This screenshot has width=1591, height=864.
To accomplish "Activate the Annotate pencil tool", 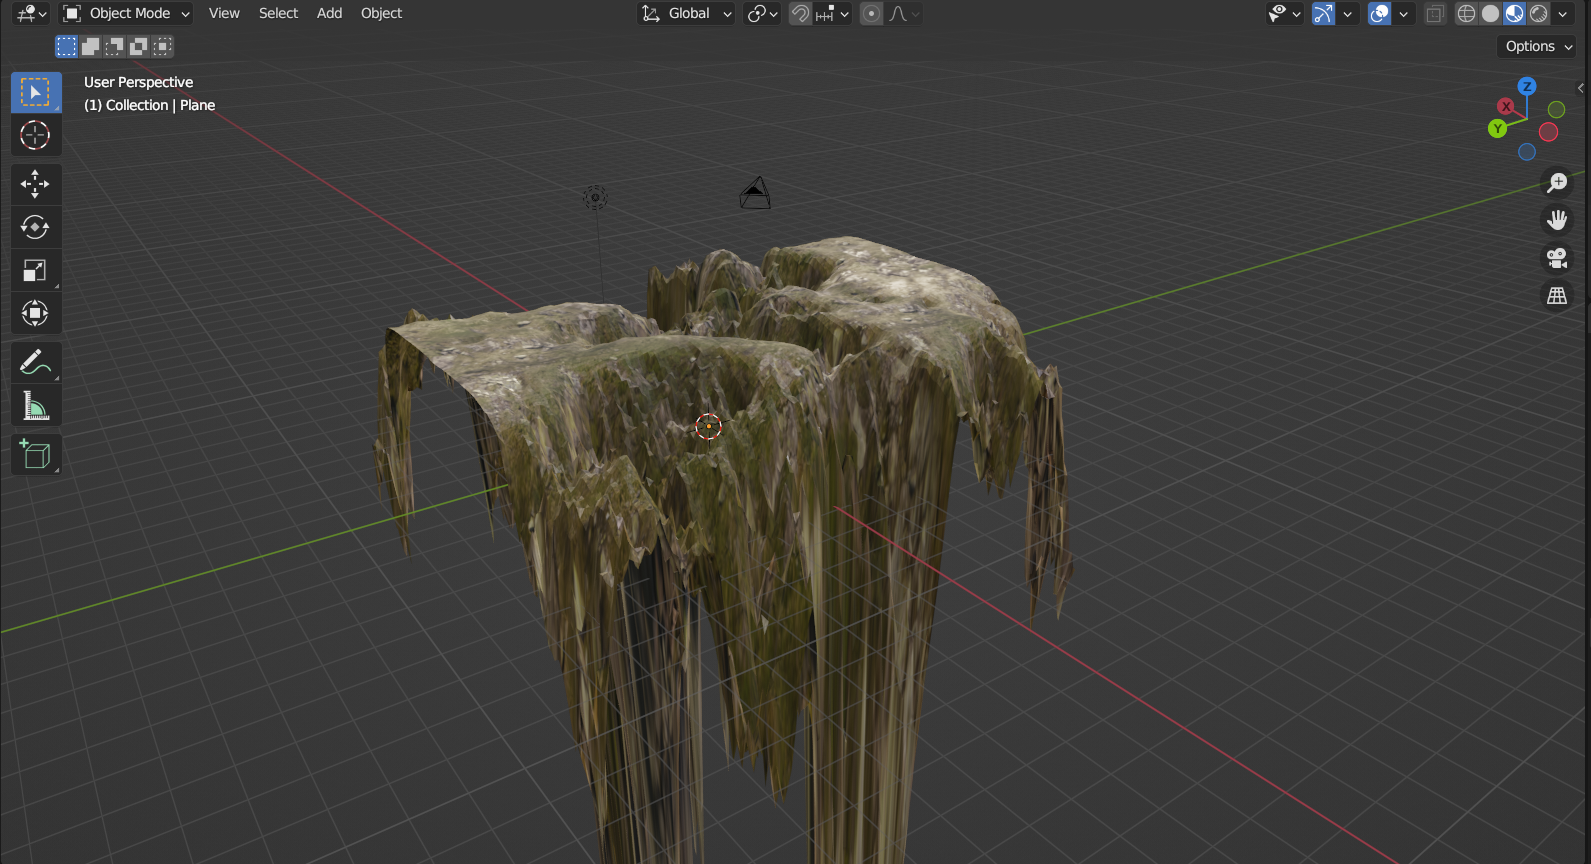I will coord(35,362).
